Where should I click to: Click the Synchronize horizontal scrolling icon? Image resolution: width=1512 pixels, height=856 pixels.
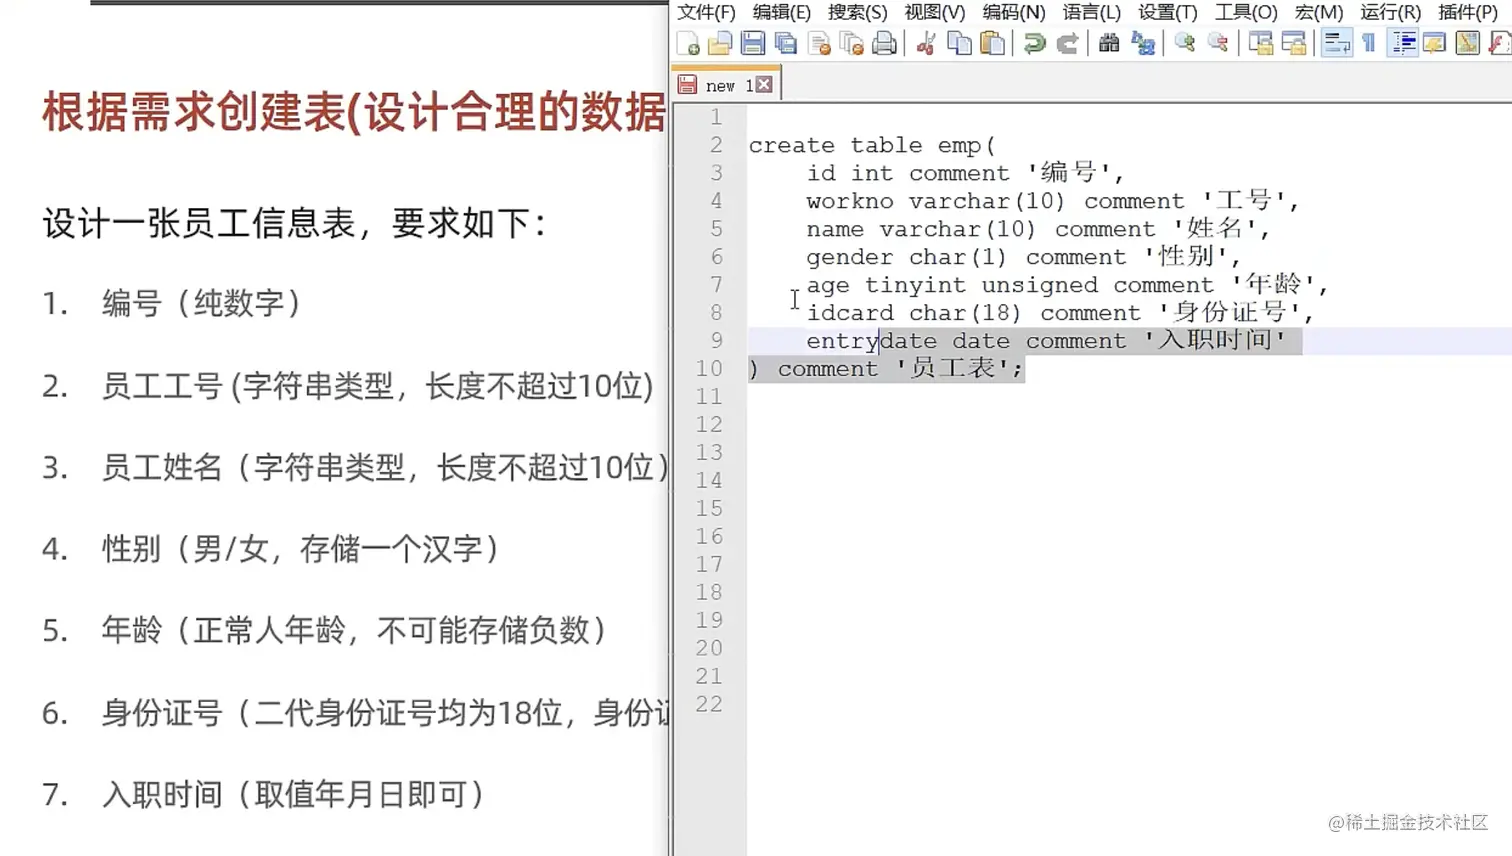(x=1294, y=43)
